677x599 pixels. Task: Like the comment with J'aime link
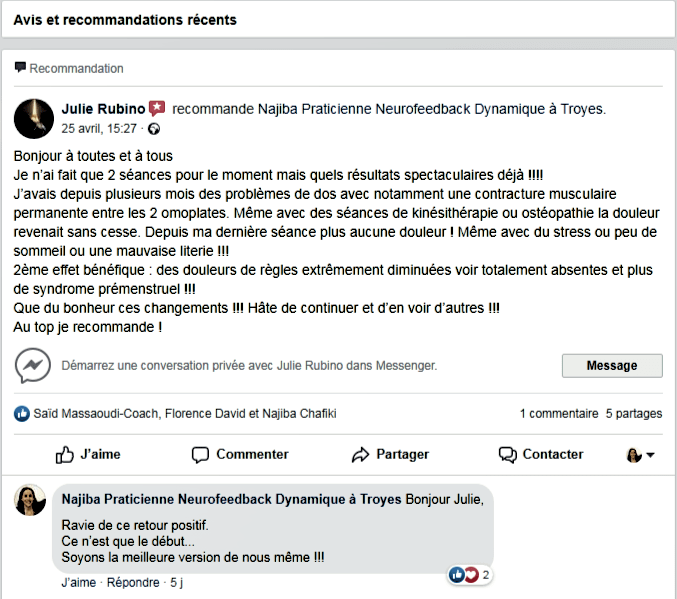point(78,582)
